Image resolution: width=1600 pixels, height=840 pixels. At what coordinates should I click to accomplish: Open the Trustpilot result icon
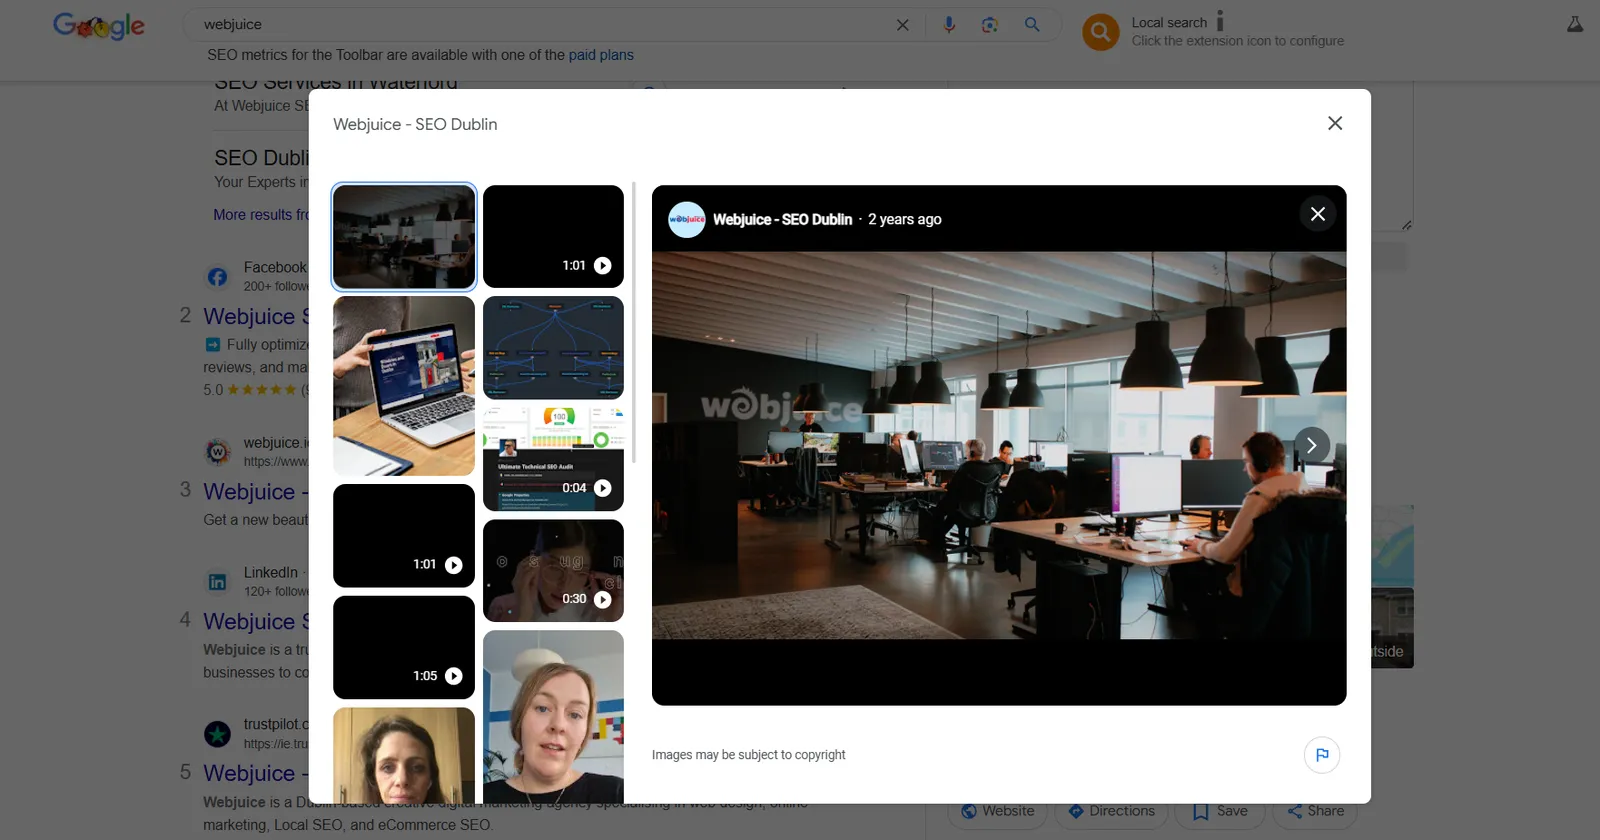coord(217,734)
